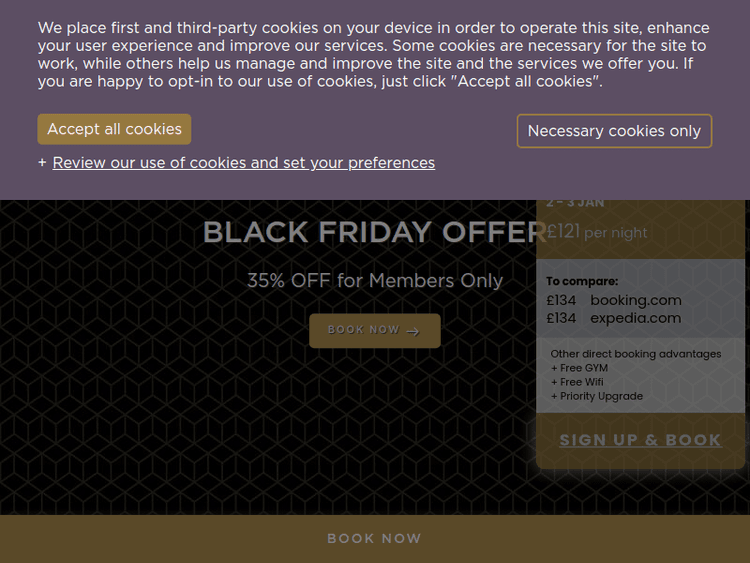The width and height of the screenshot is (750, 563).
Task: Click the BLACK FRIDAY OFFER heading
Action: click(374, 232)
